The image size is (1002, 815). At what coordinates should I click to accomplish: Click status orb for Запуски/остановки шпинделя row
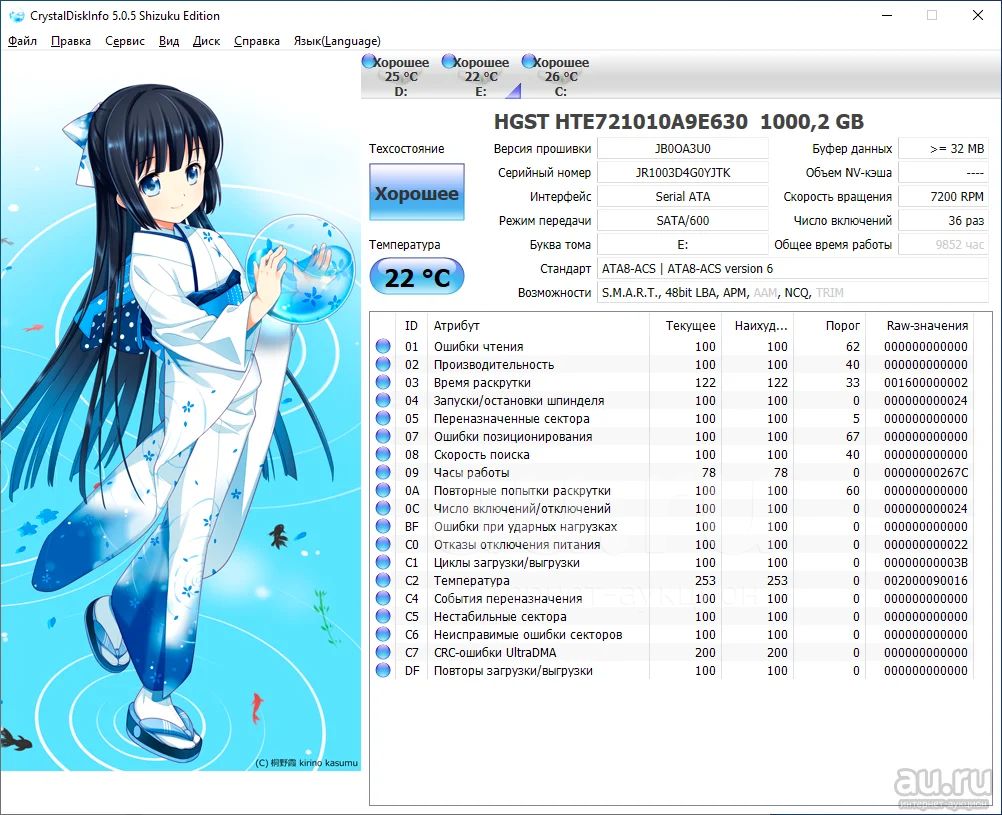[383, 400]
